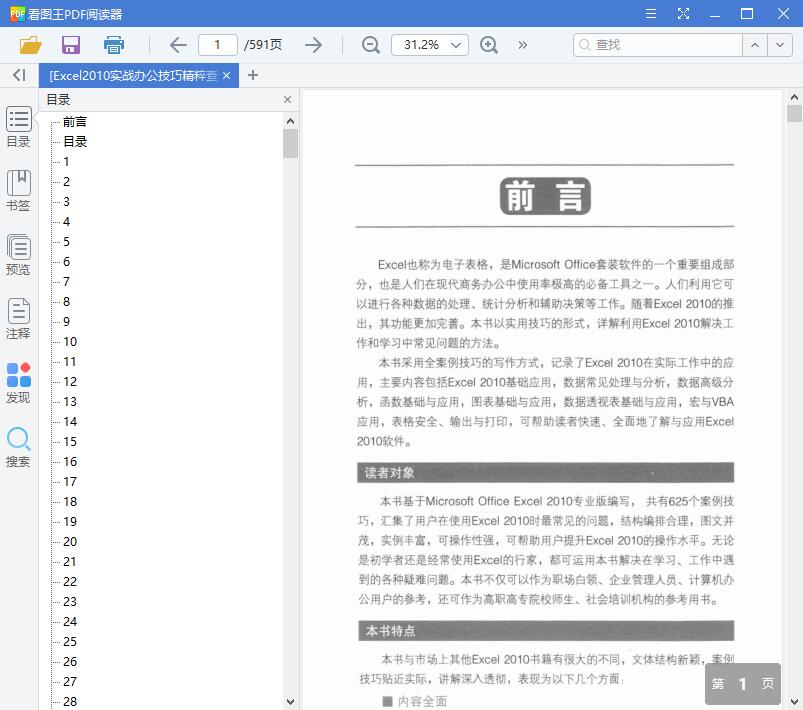This screenshot has height=710, width=803.
Task: Select outline entry 1
Action: (x=67, y=162)
